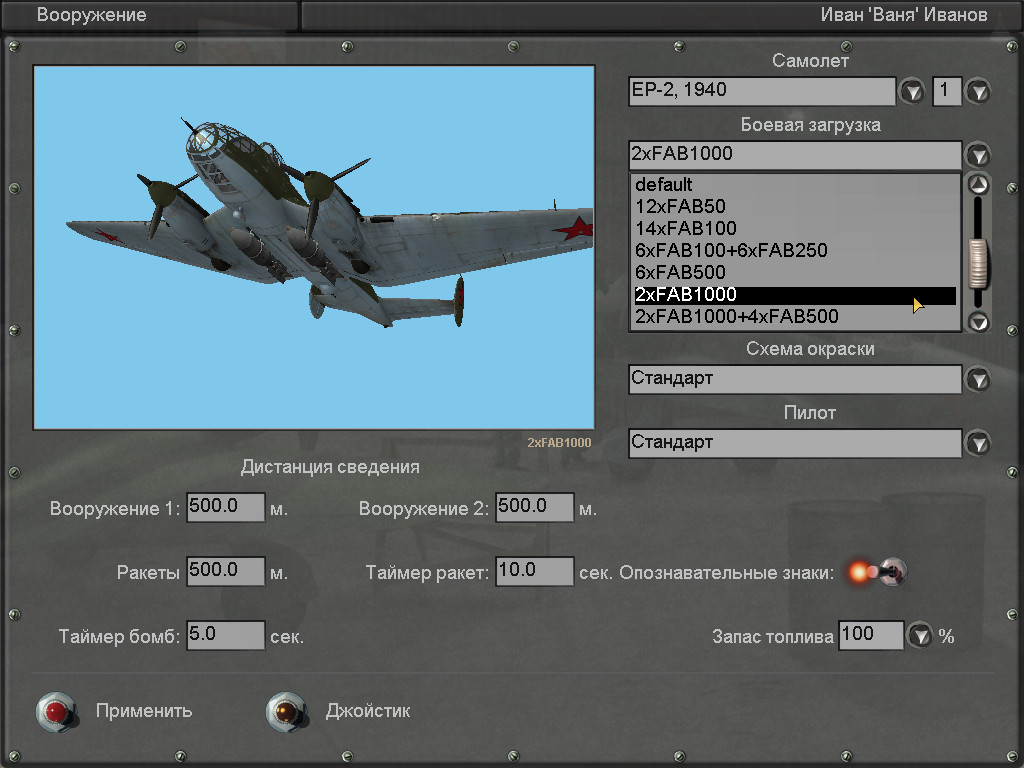
Task: Click the Джойстик knob button
Action: click(x=286, y=711)
